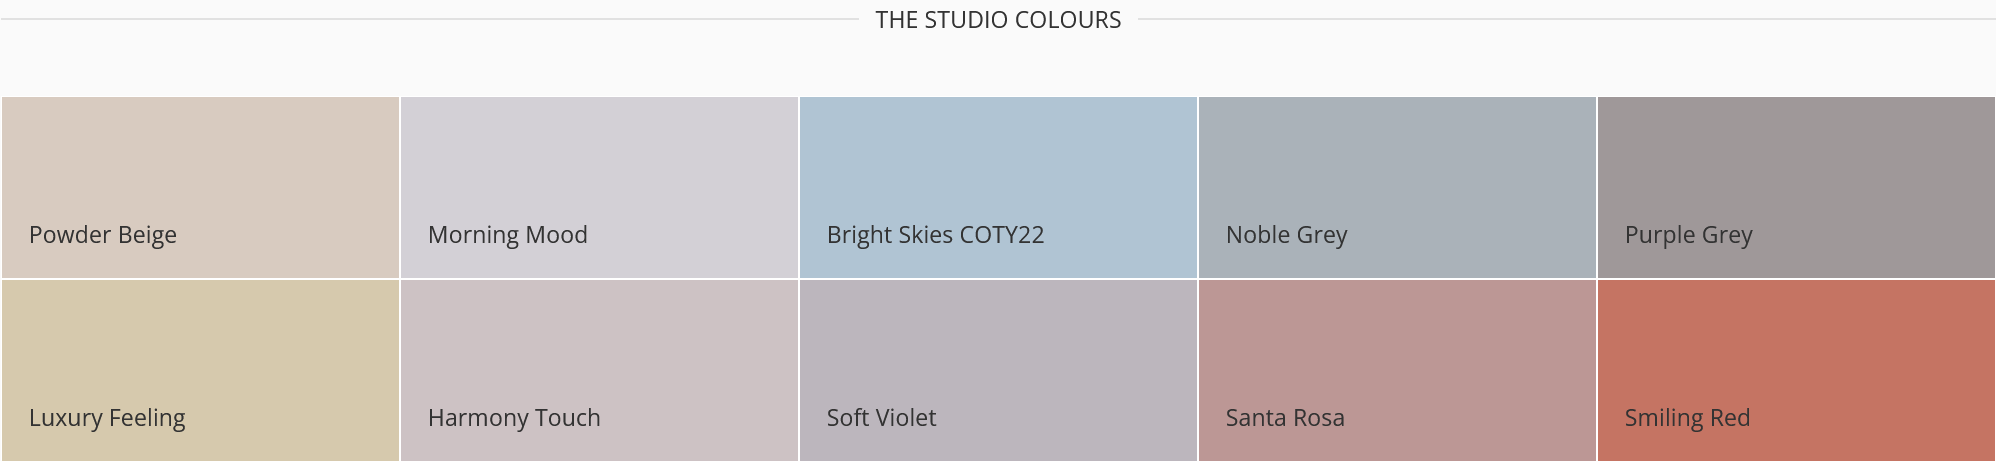Image resolution: width=2000 pixels, height=461 pixels.
Task: Select the Purple Grey swatch
Action: pos(1796,187)
